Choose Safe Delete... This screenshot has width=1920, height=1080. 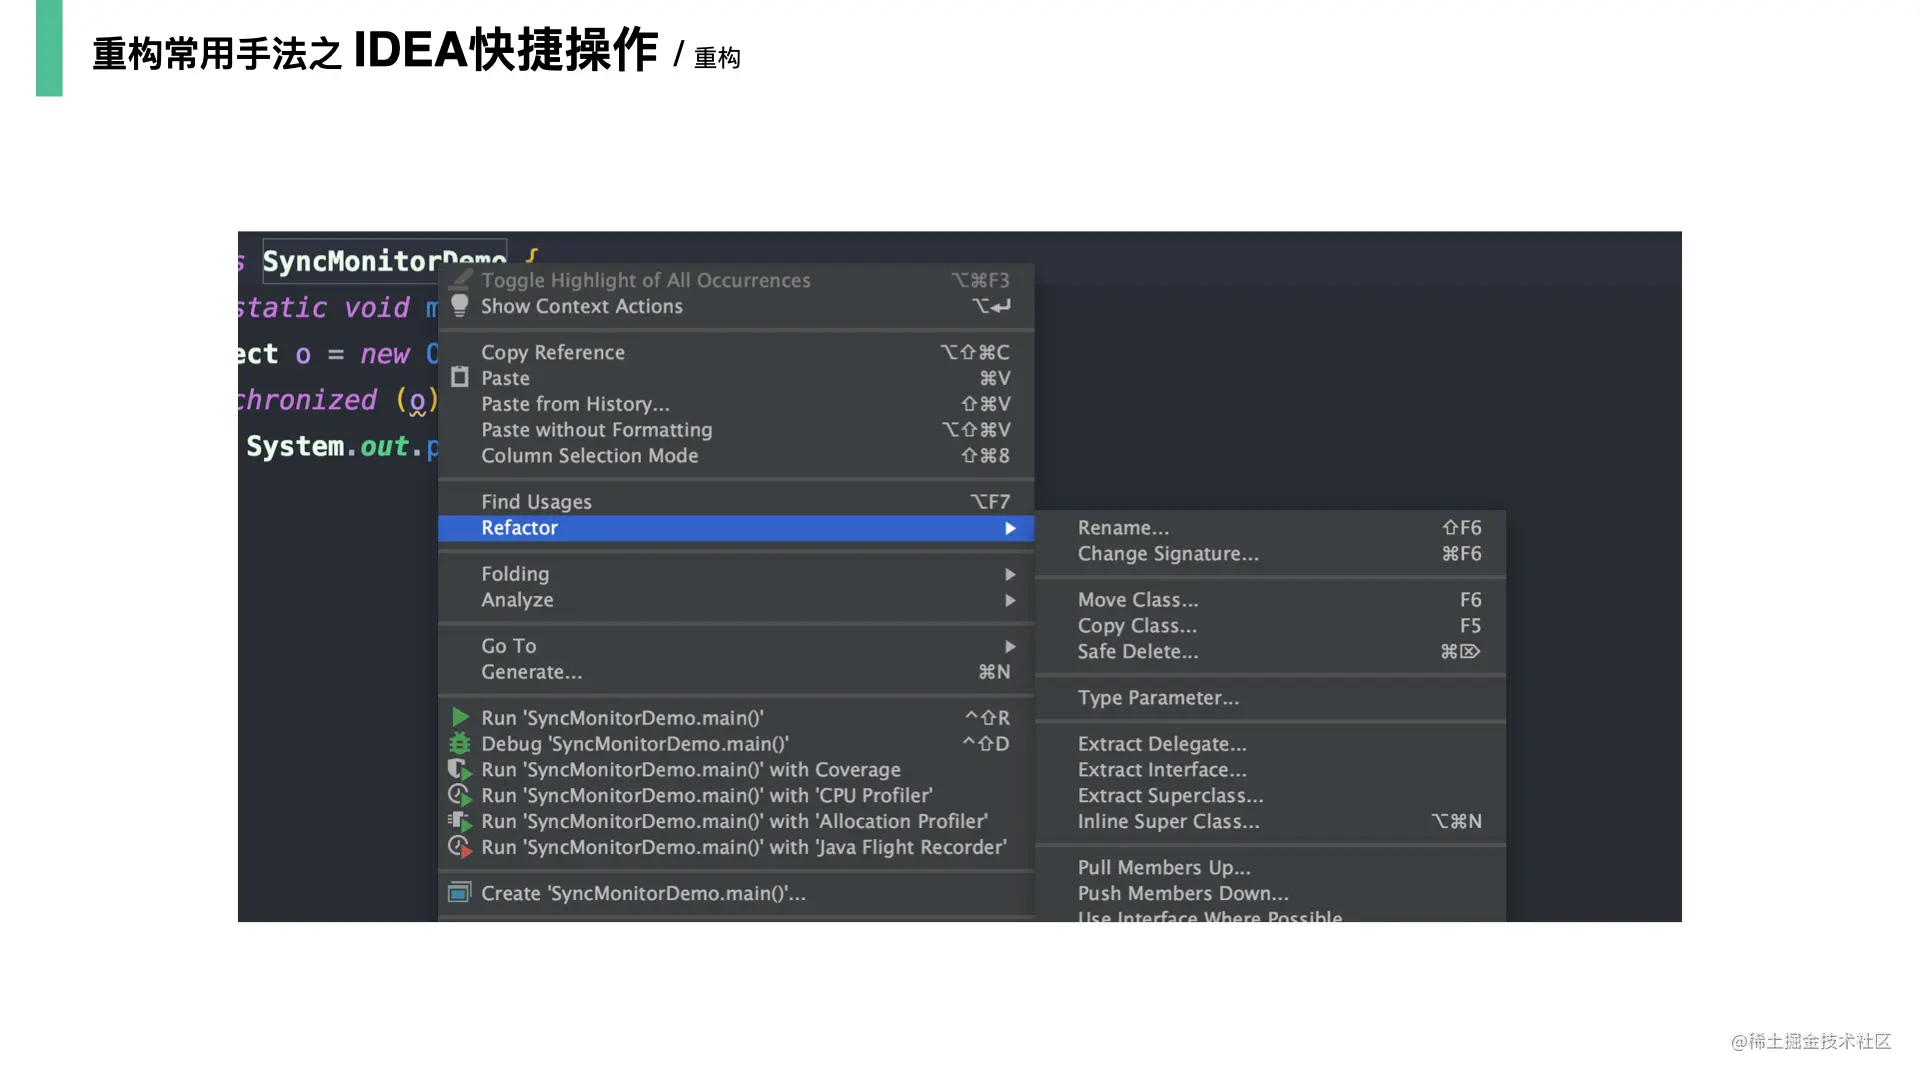click(1270, 652)
